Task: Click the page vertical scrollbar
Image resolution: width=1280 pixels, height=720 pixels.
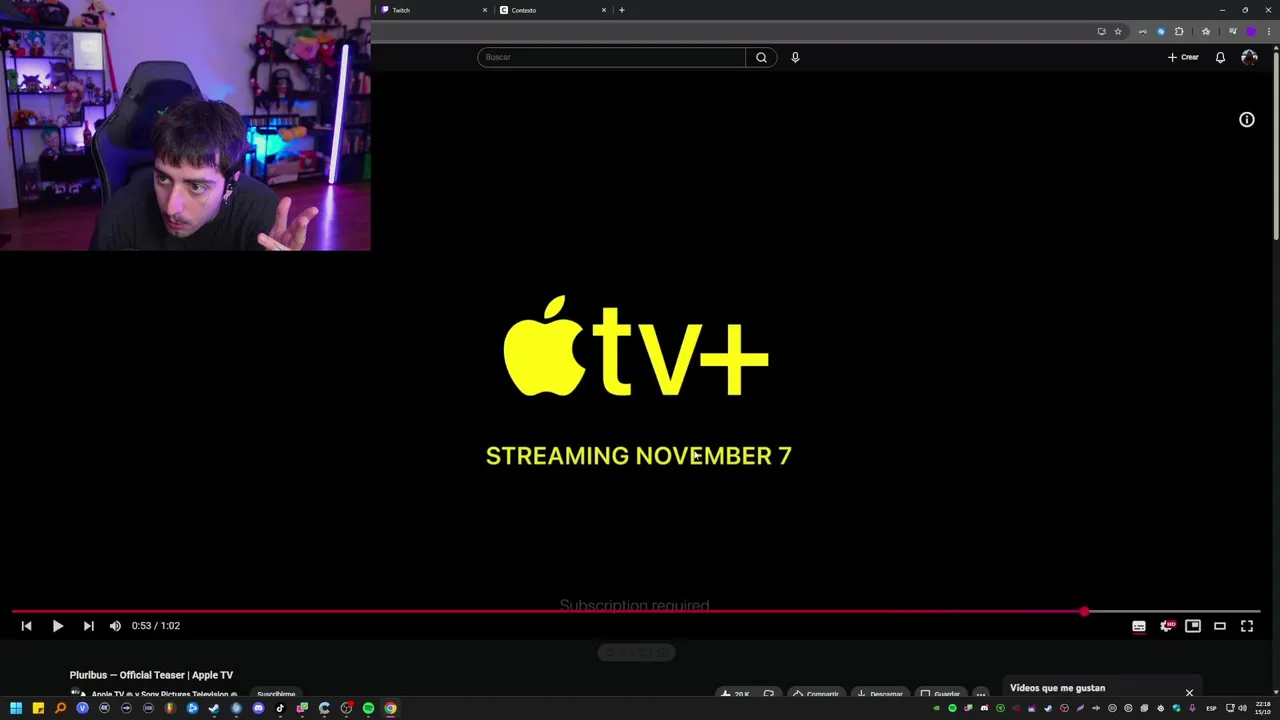Action: tap(1276, 145)
